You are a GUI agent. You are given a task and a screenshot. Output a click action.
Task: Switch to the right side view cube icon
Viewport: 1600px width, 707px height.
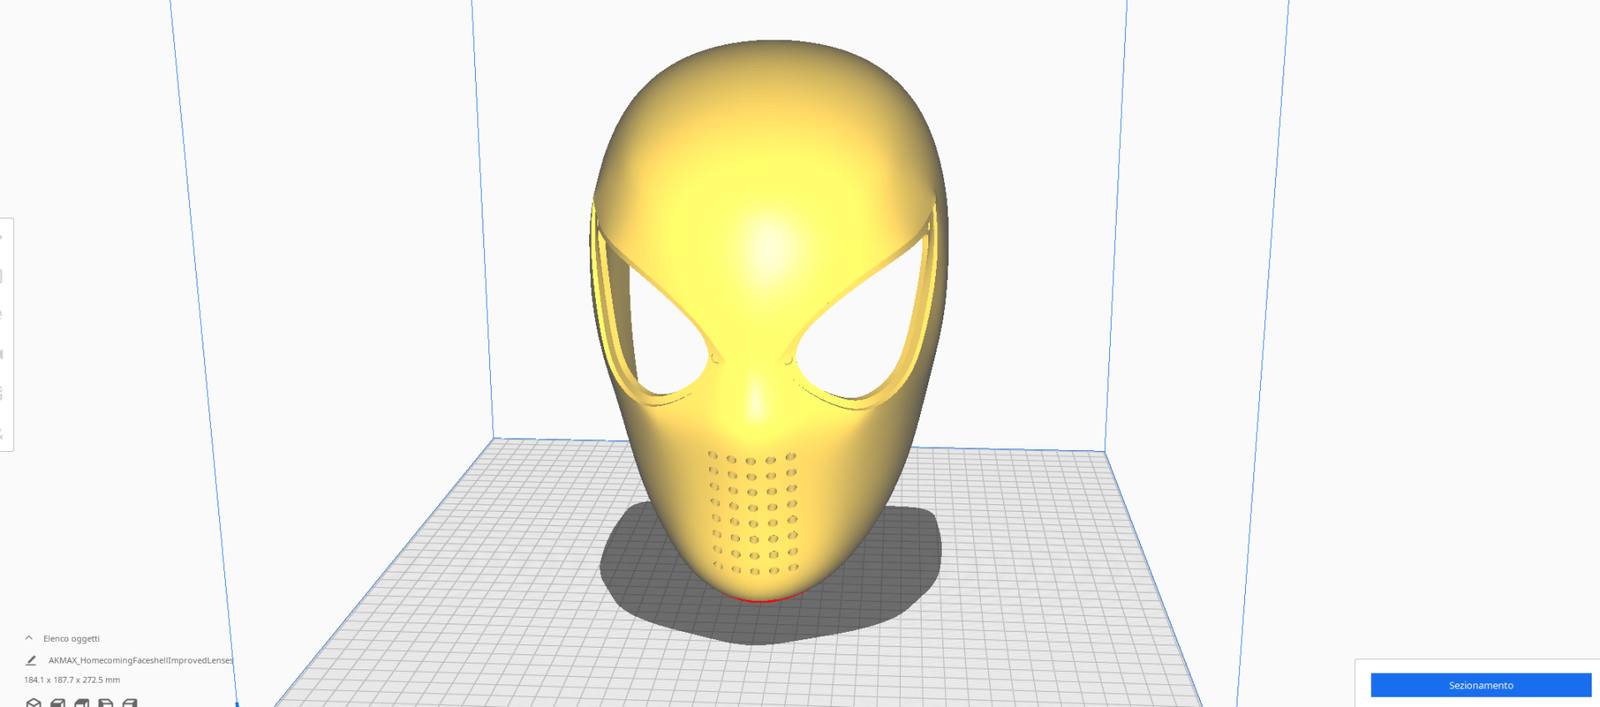click(130, 702)
